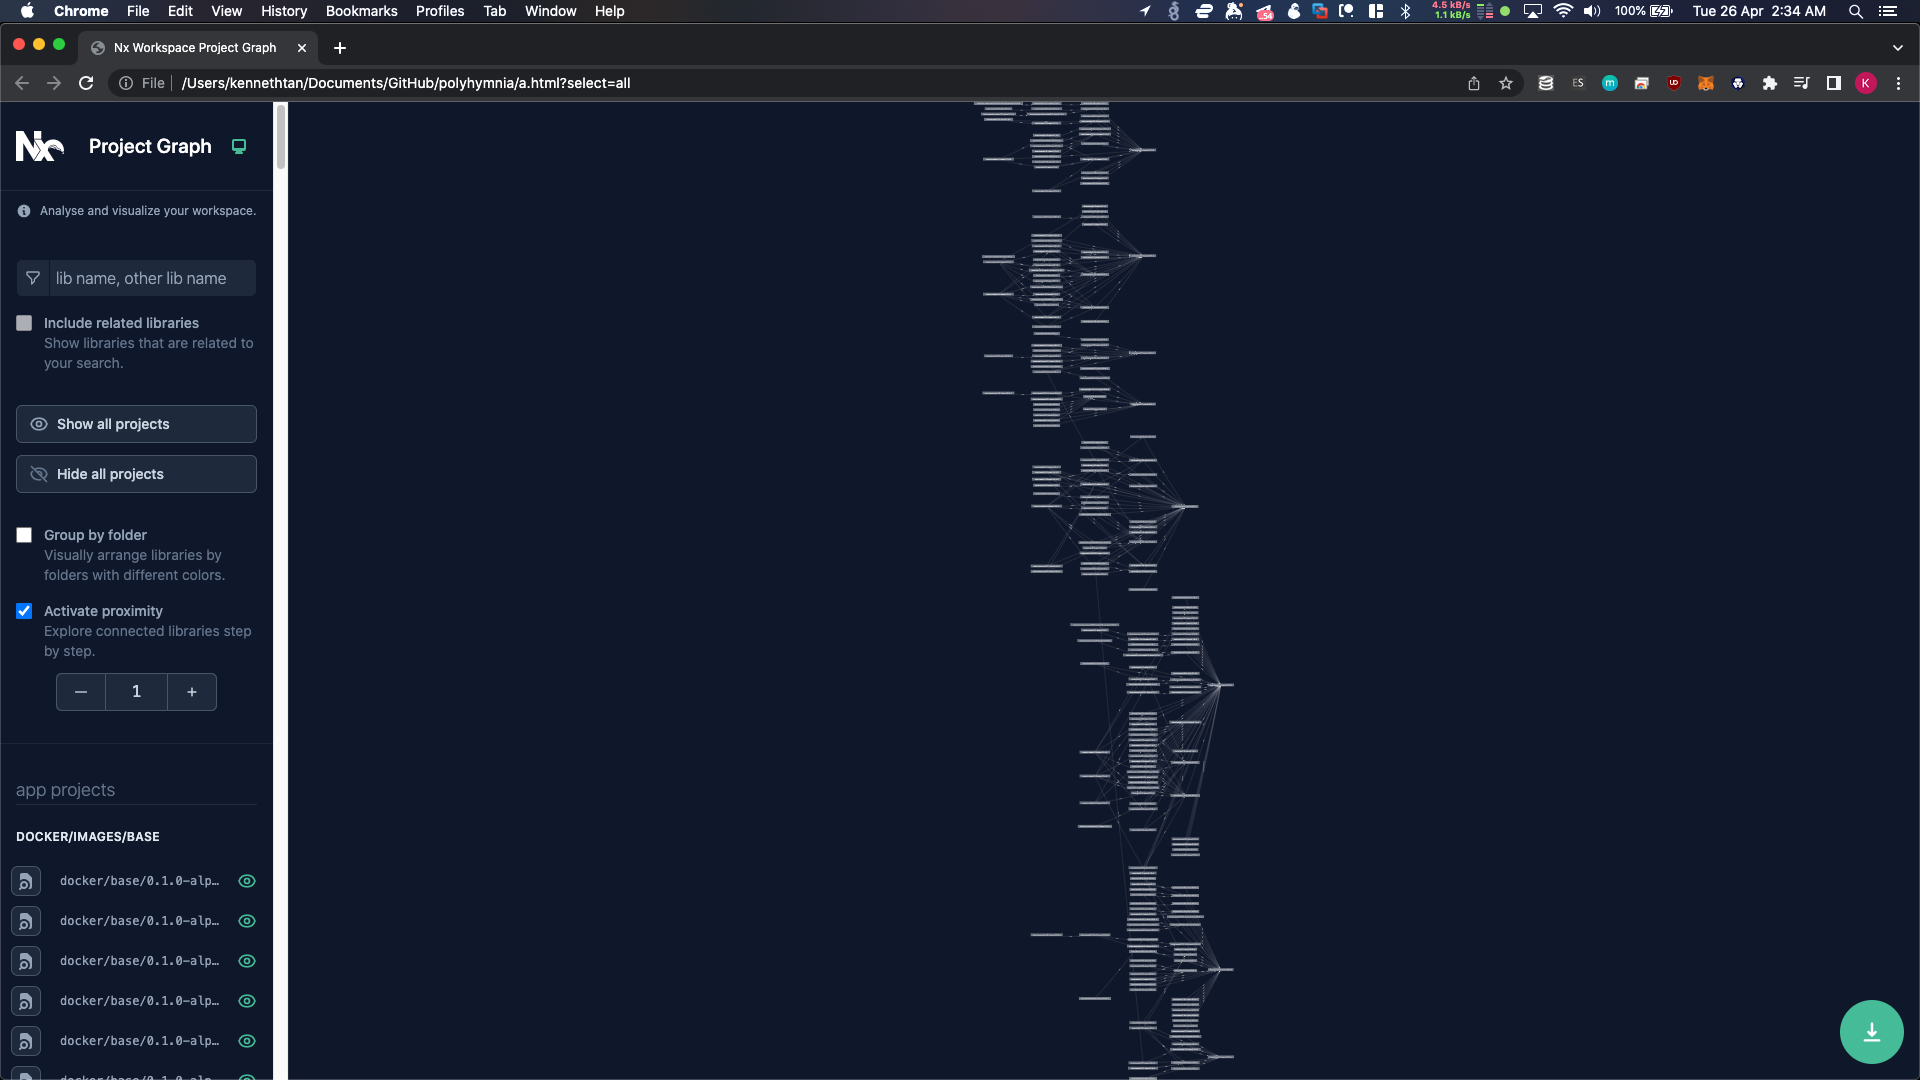This screenshot has width=1920, height=1080.
Task: Open Spotlight search from the menu bar
Action: click(1855, 11)
